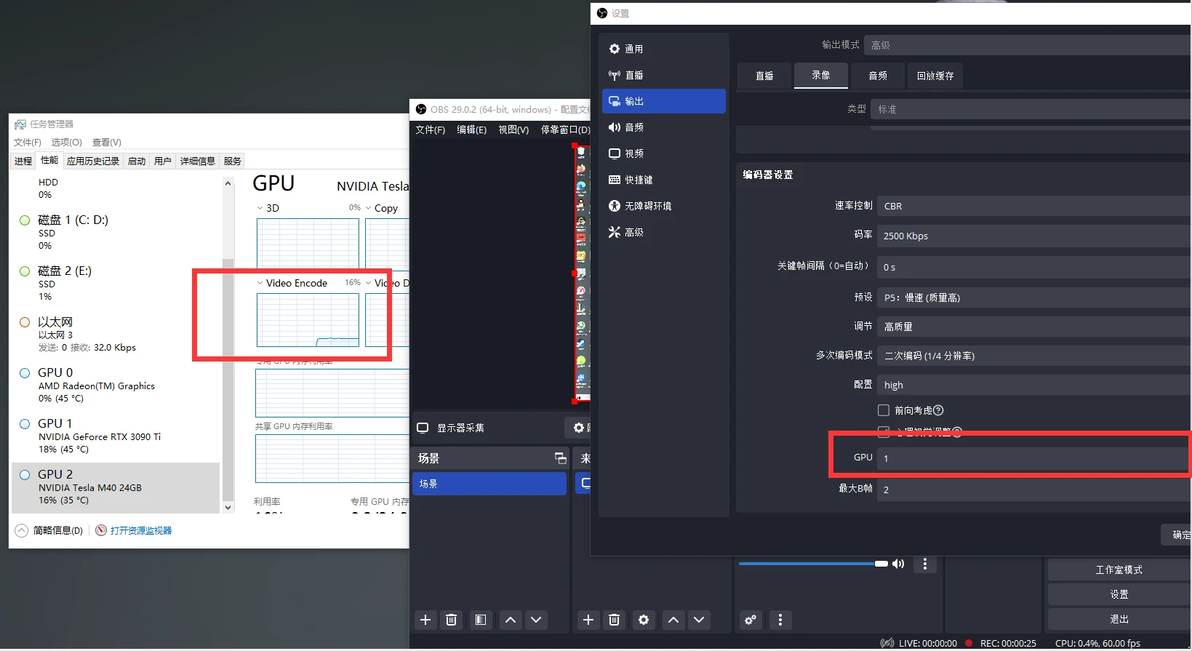This screenshot has width=1192, height=651.
Task: Enable the 前向考虑 checkbox
Action: pos(883,411)
